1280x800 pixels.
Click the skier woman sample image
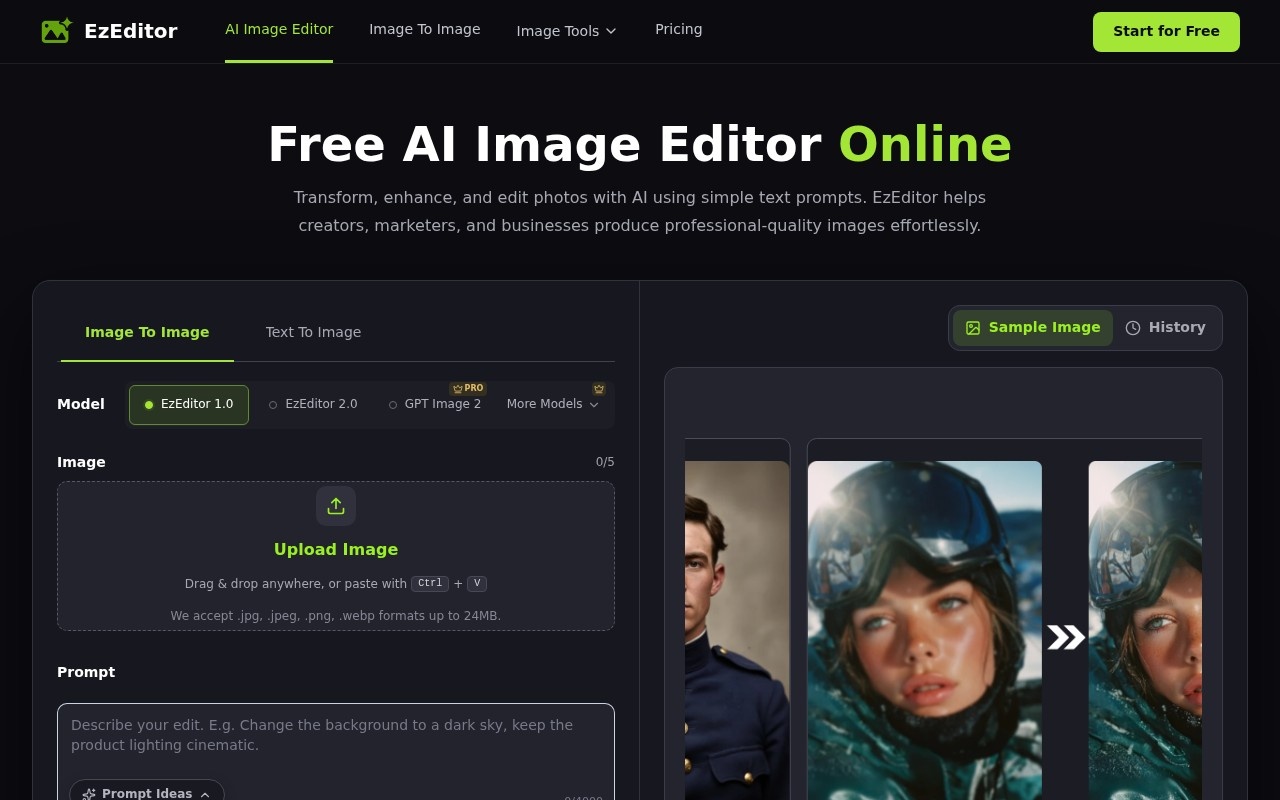coord(925,630)
